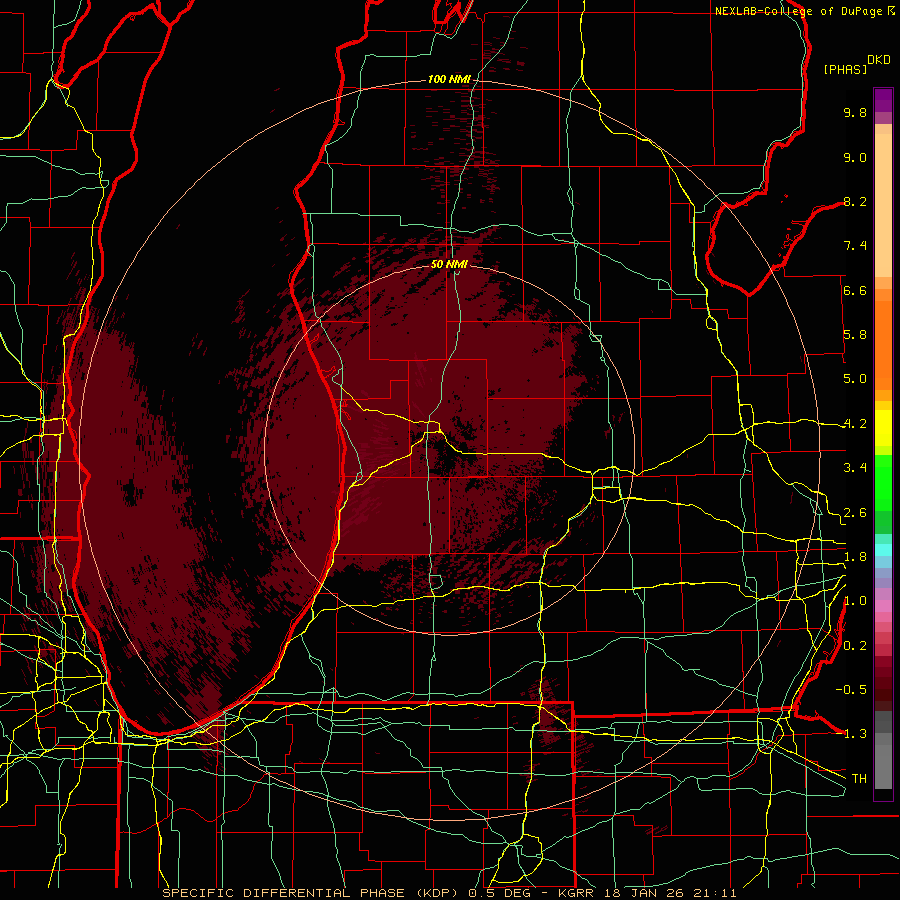Select the 7.4 scale value
900x900 pixels.
click(x=855, y=246)
